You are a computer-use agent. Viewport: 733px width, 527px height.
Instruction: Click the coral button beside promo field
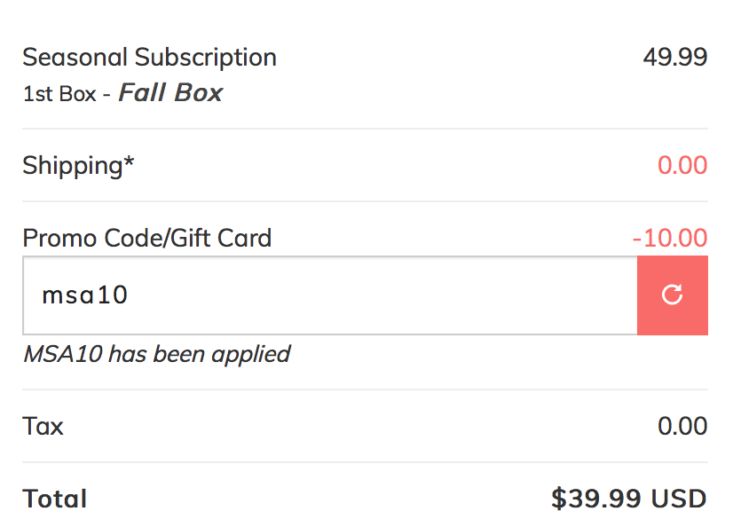(672, 295)
